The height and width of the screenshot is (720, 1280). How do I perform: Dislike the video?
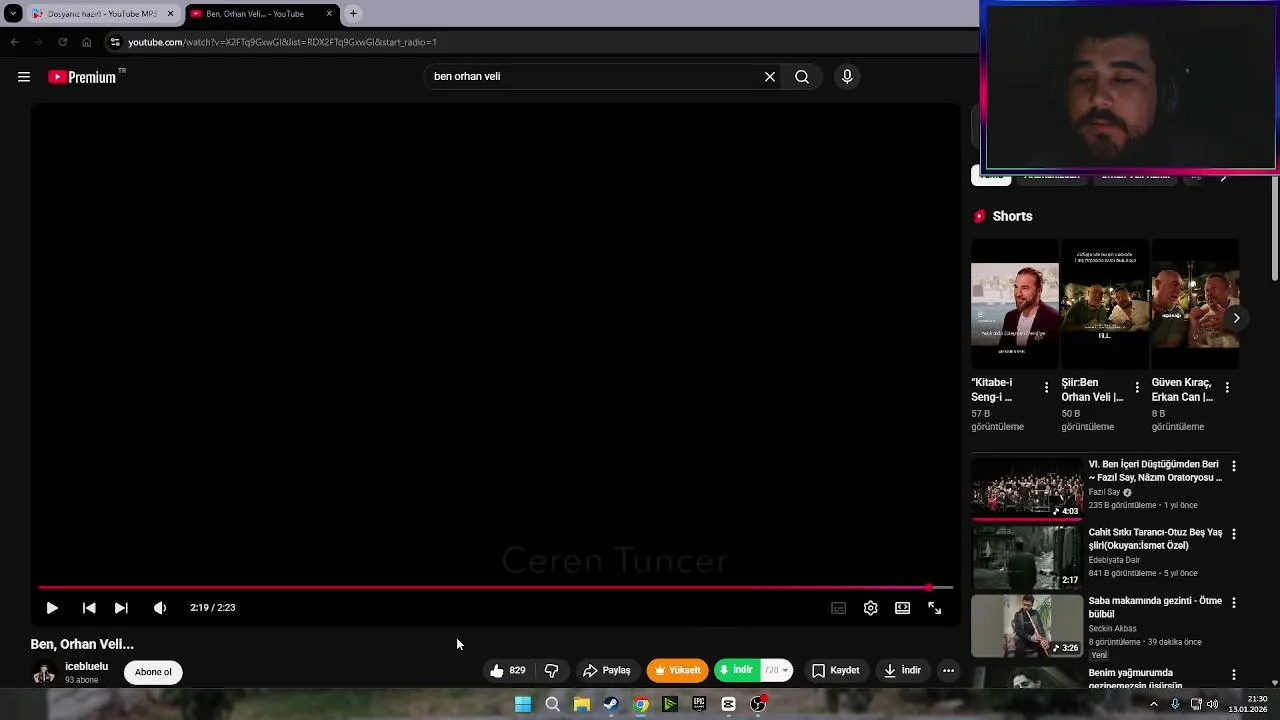(x=551, y=671)
